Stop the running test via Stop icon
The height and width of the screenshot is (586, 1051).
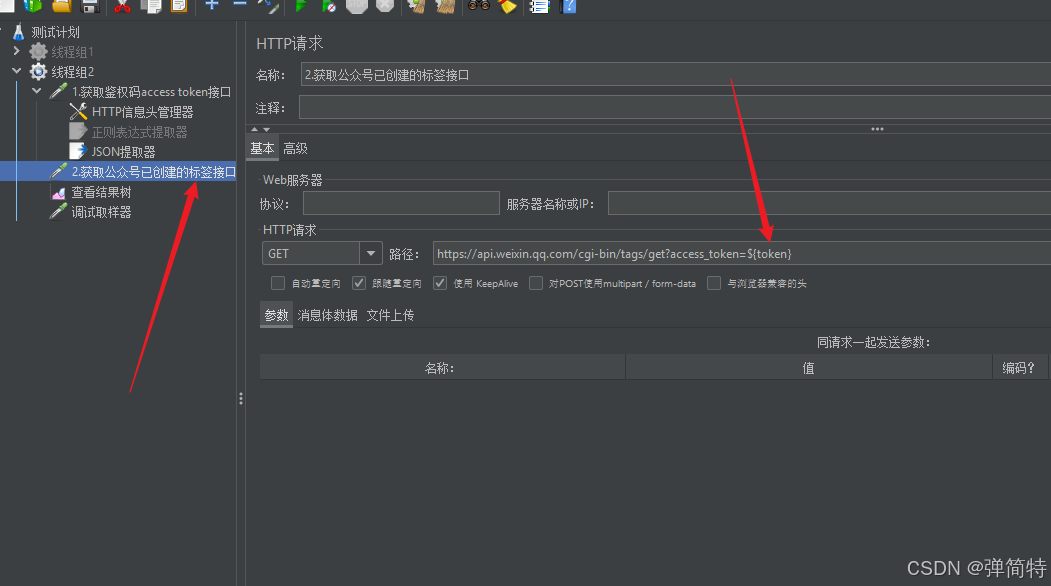(356, 8)
